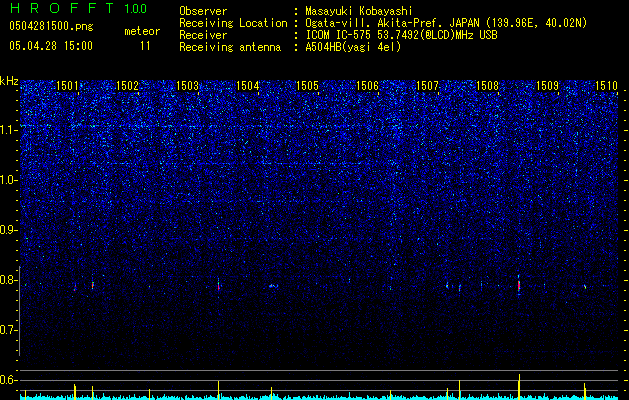Click the date stamp 05.04.28 15:00

[51, 46]
